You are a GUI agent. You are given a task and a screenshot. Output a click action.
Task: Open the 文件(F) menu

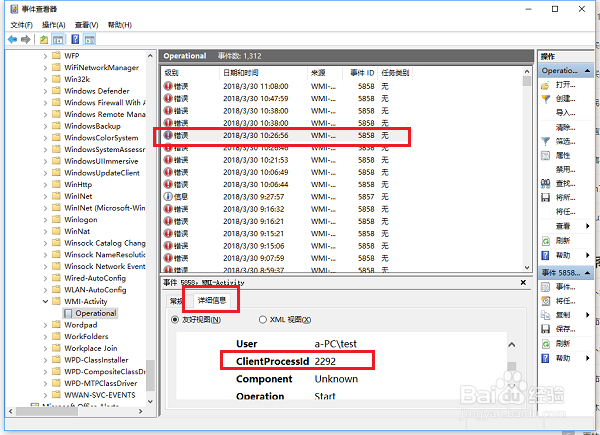pos(21,25)
